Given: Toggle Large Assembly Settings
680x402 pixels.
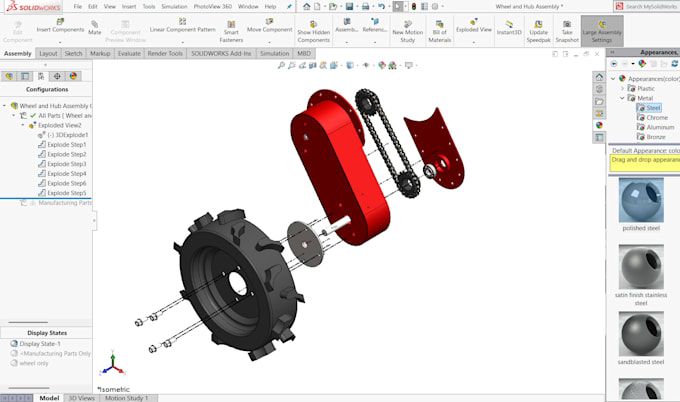Looking at the screenshot, I should (602, 32).
